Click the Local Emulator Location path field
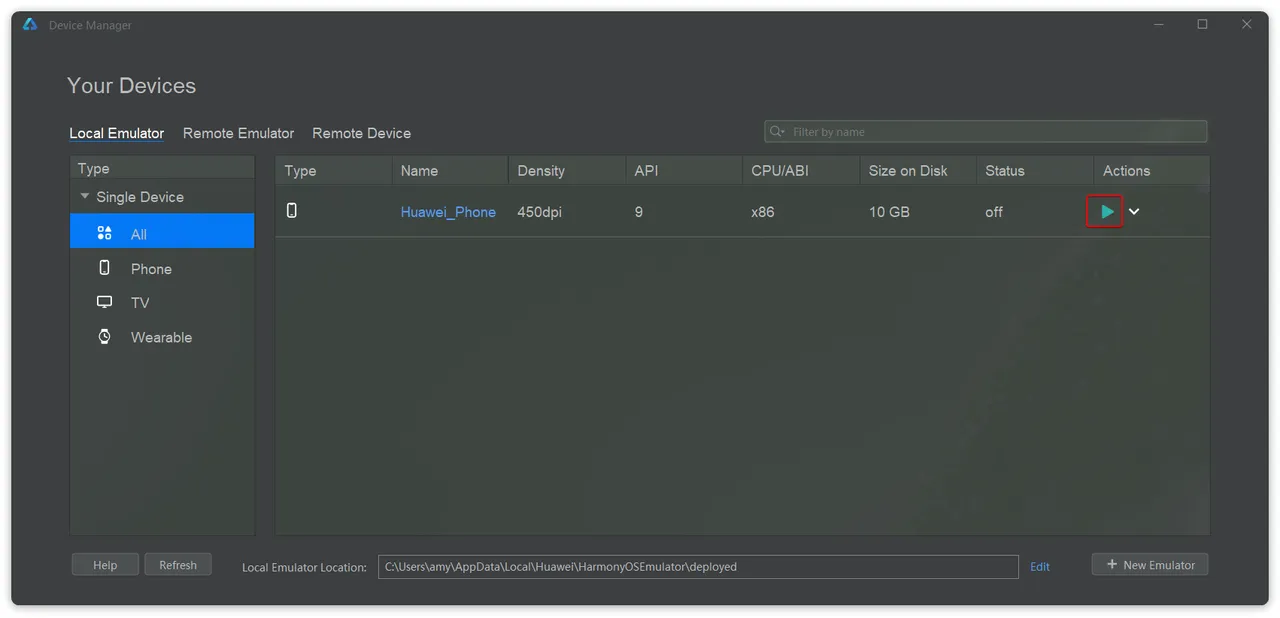Image resolution: width=1280 pixels, height=618 pixels. coord(698,566)
